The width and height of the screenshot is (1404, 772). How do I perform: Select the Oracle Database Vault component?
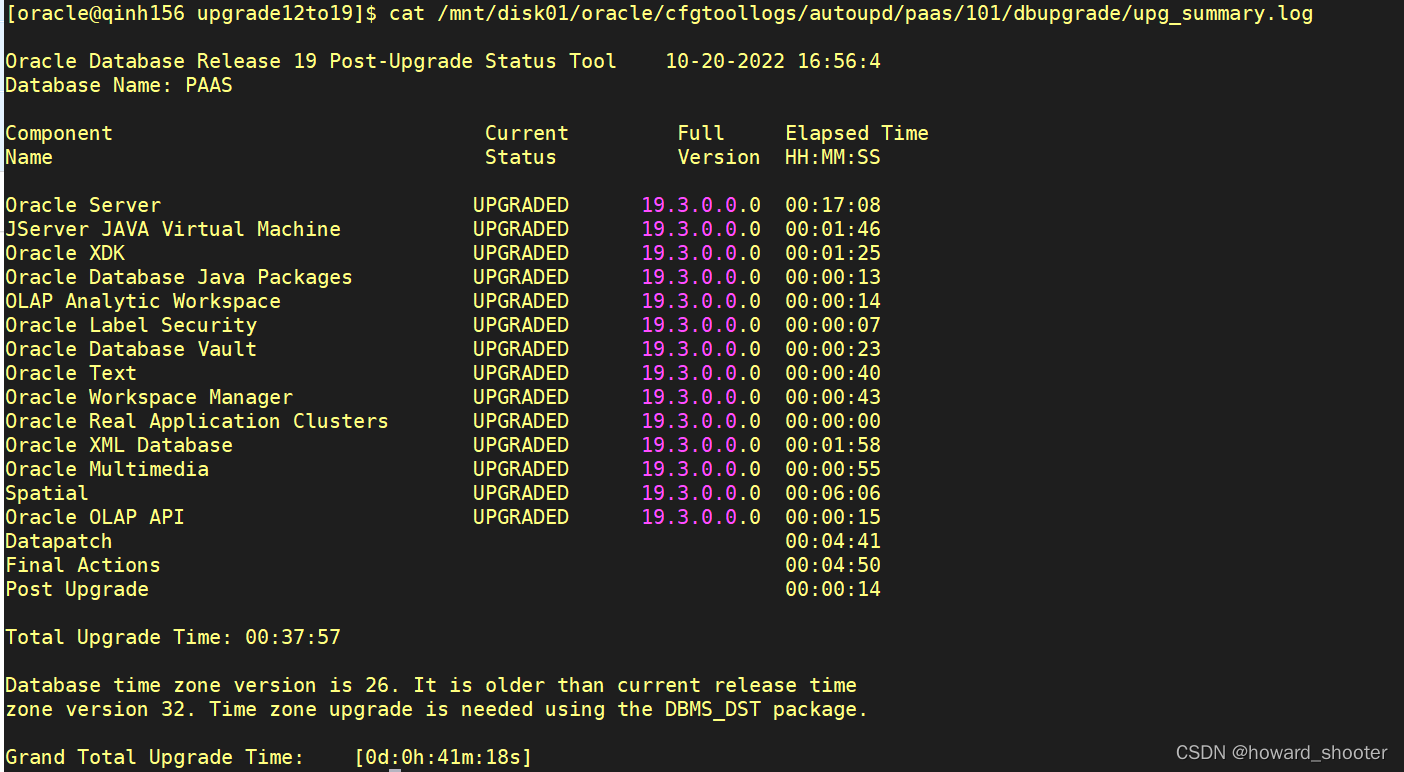pos(130,349)
